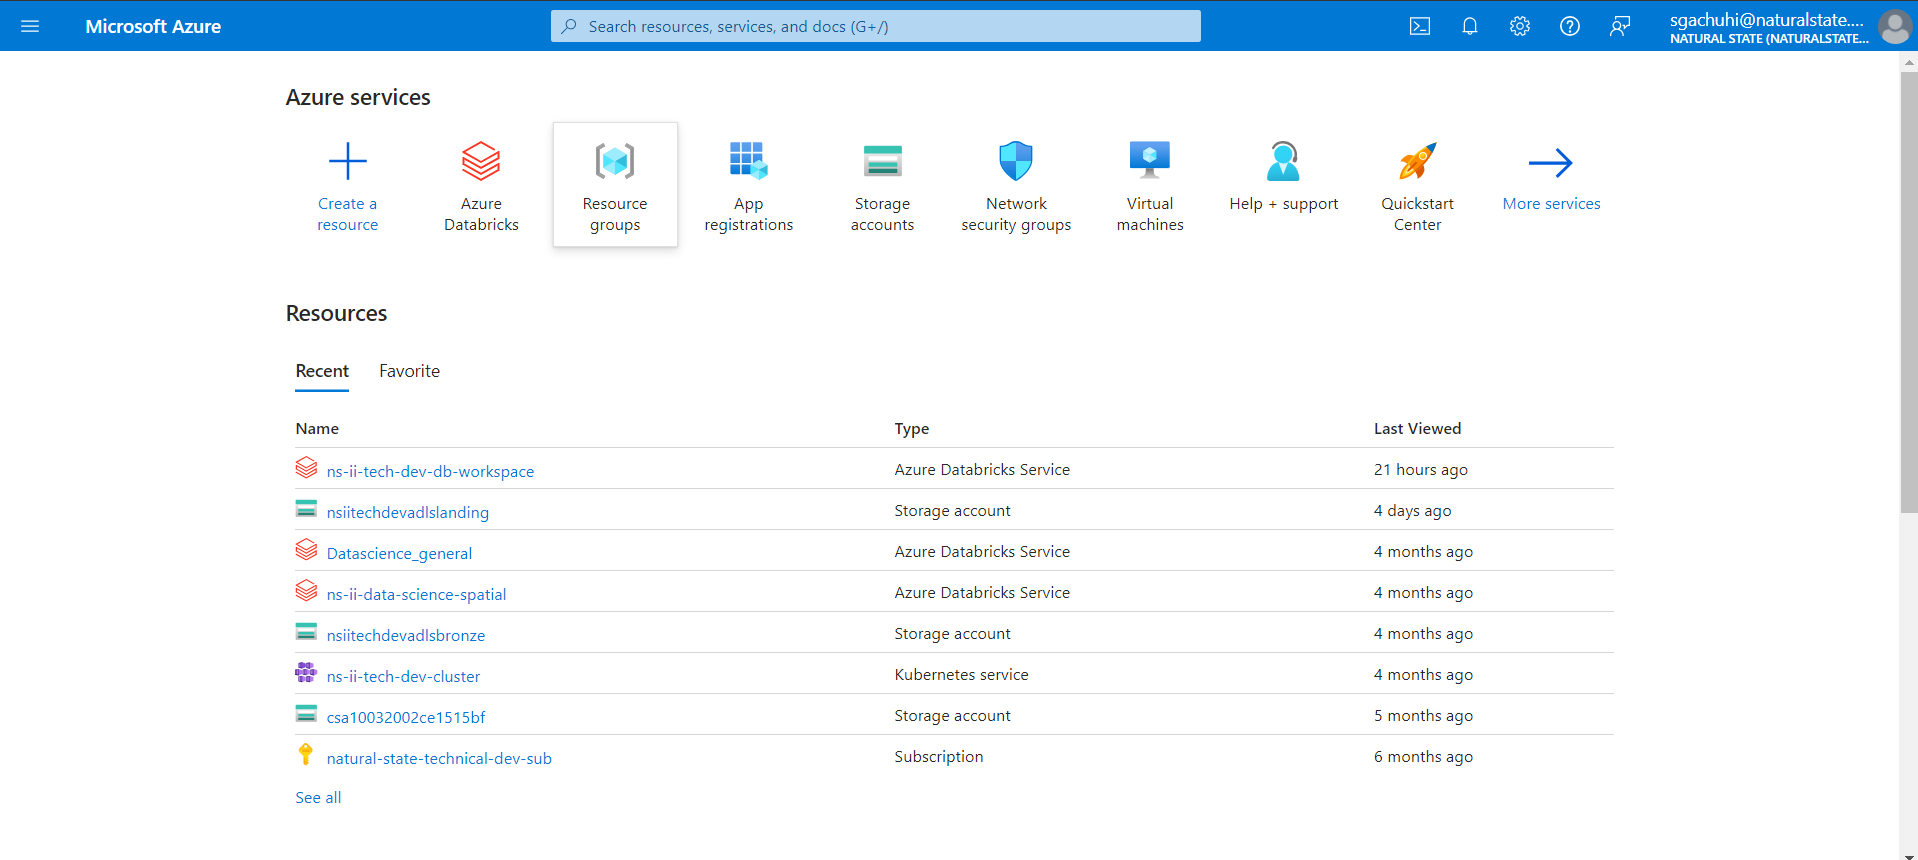The width and height of the screenshot is (1918, 860).
Task: Open Cloud Shell from the top bar
Action: pyautogui.click(x=1420, y=26)
